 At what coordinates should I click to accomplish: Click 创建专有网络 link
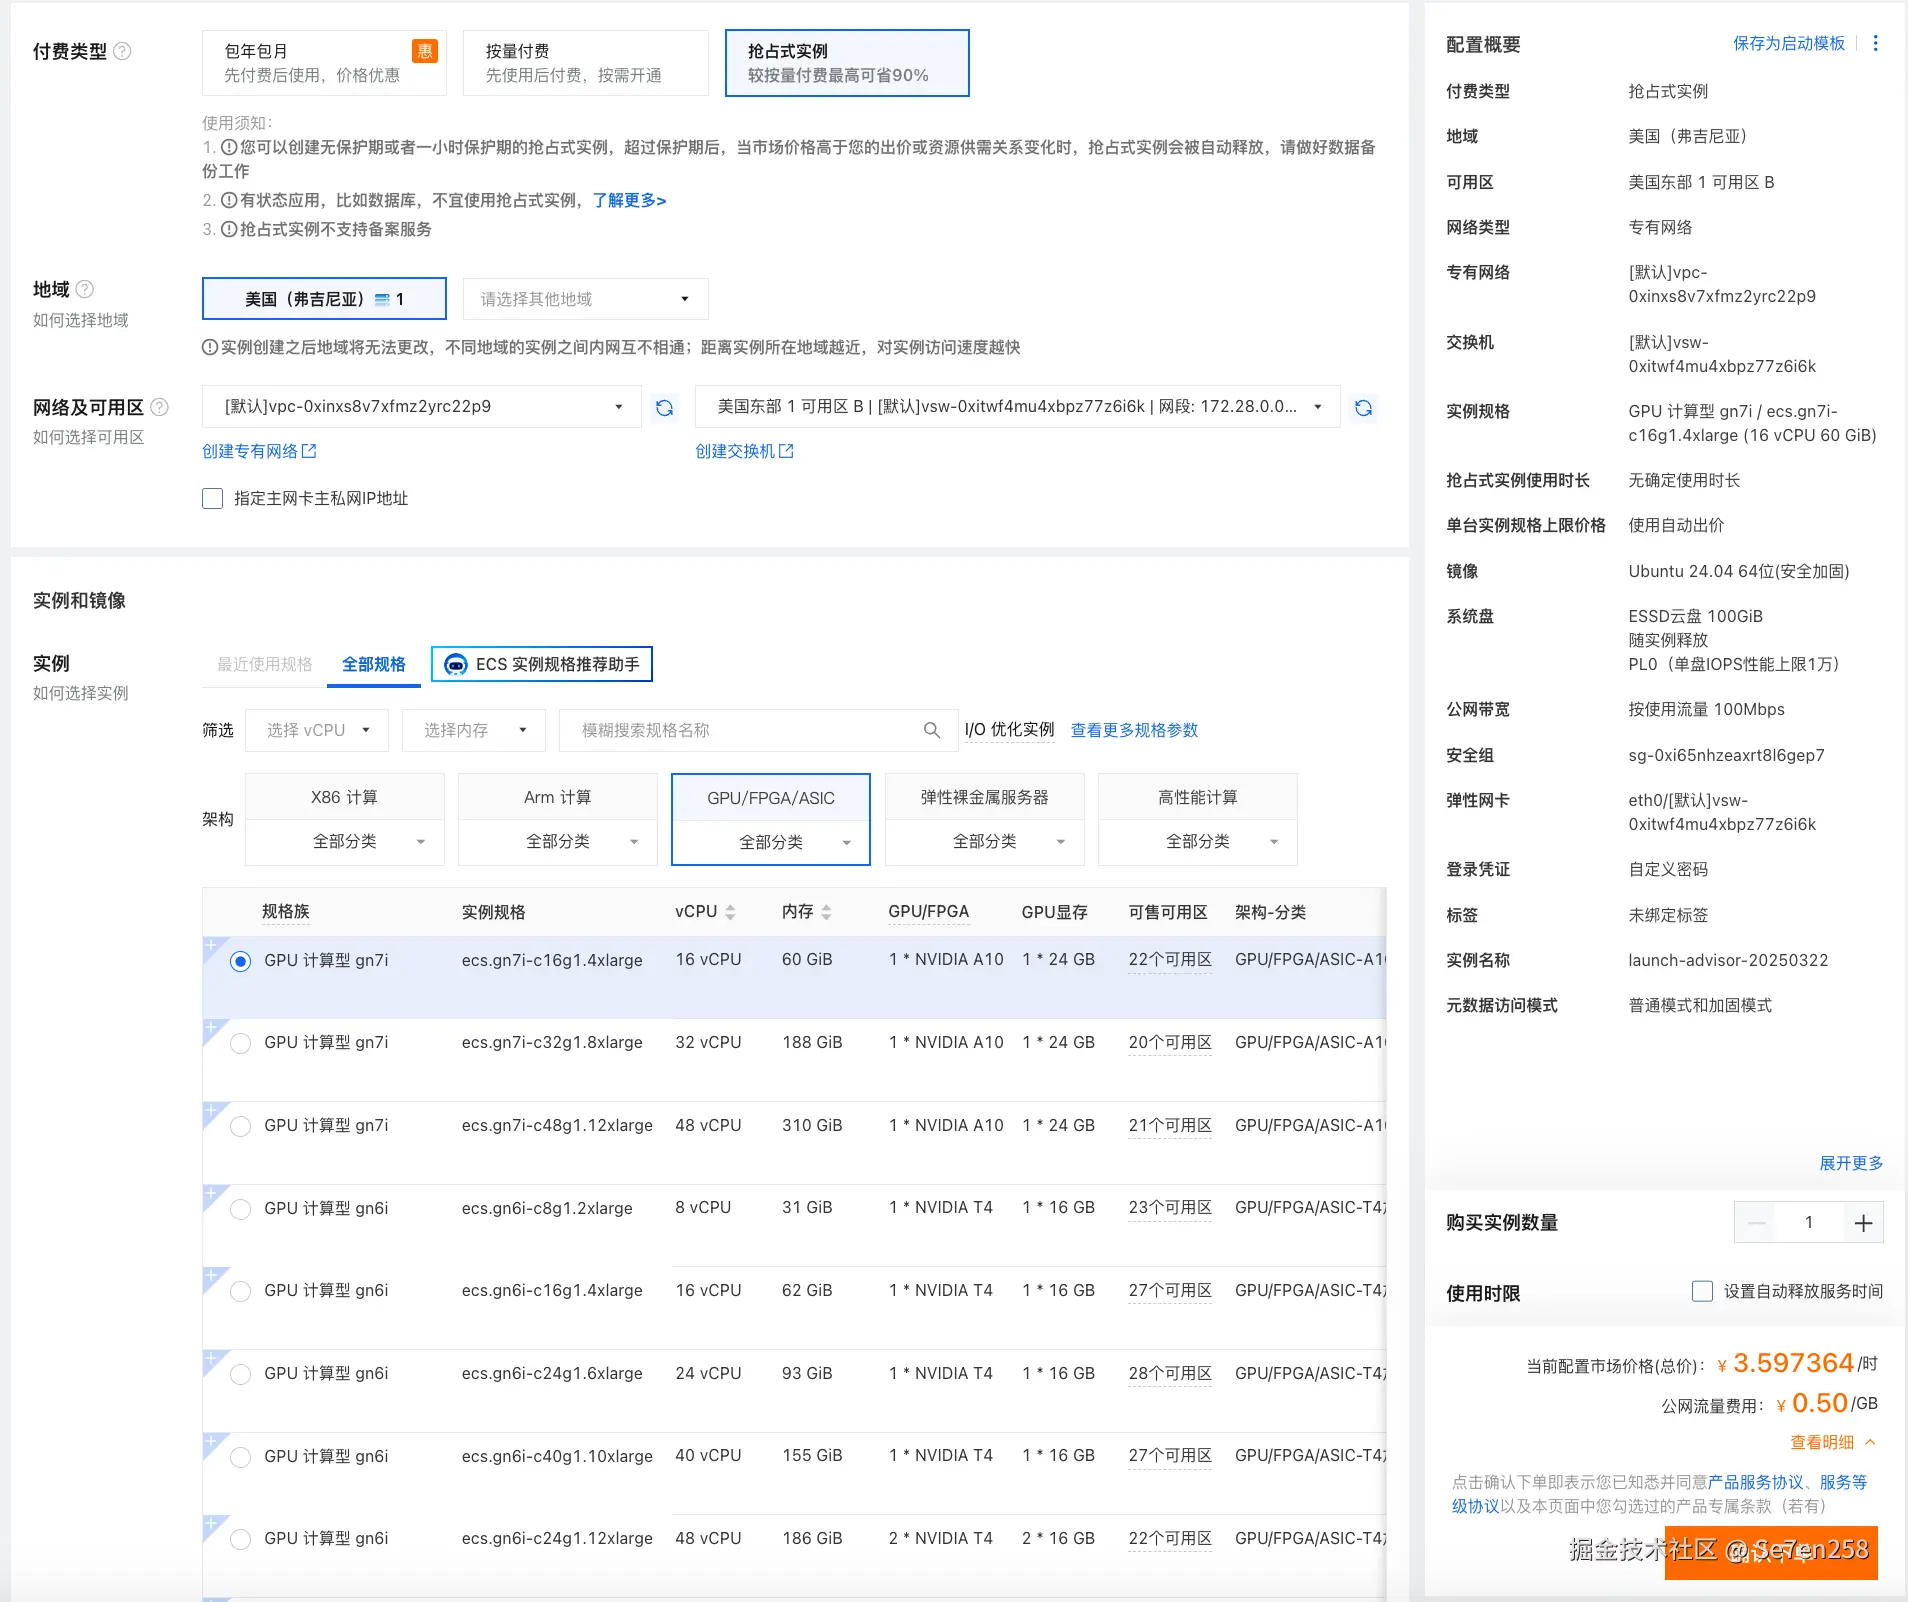[250, 451]
